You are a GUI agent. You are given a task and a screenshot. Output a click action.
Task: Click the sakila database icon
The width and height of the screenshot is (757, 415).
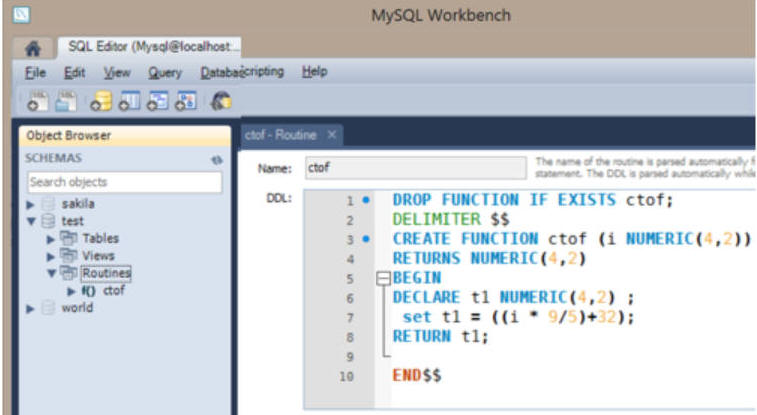[x=48, y=204]
